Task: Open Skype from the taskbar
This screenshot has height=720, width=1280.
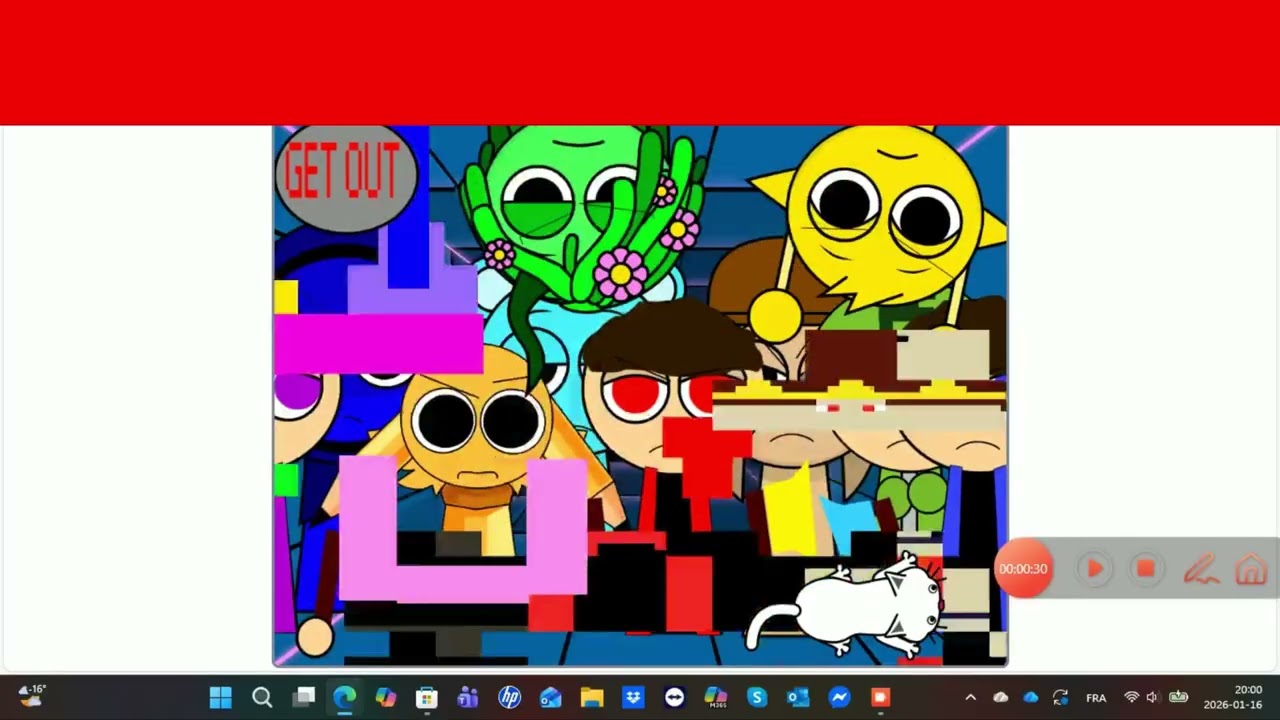Action: click(757, 697)
